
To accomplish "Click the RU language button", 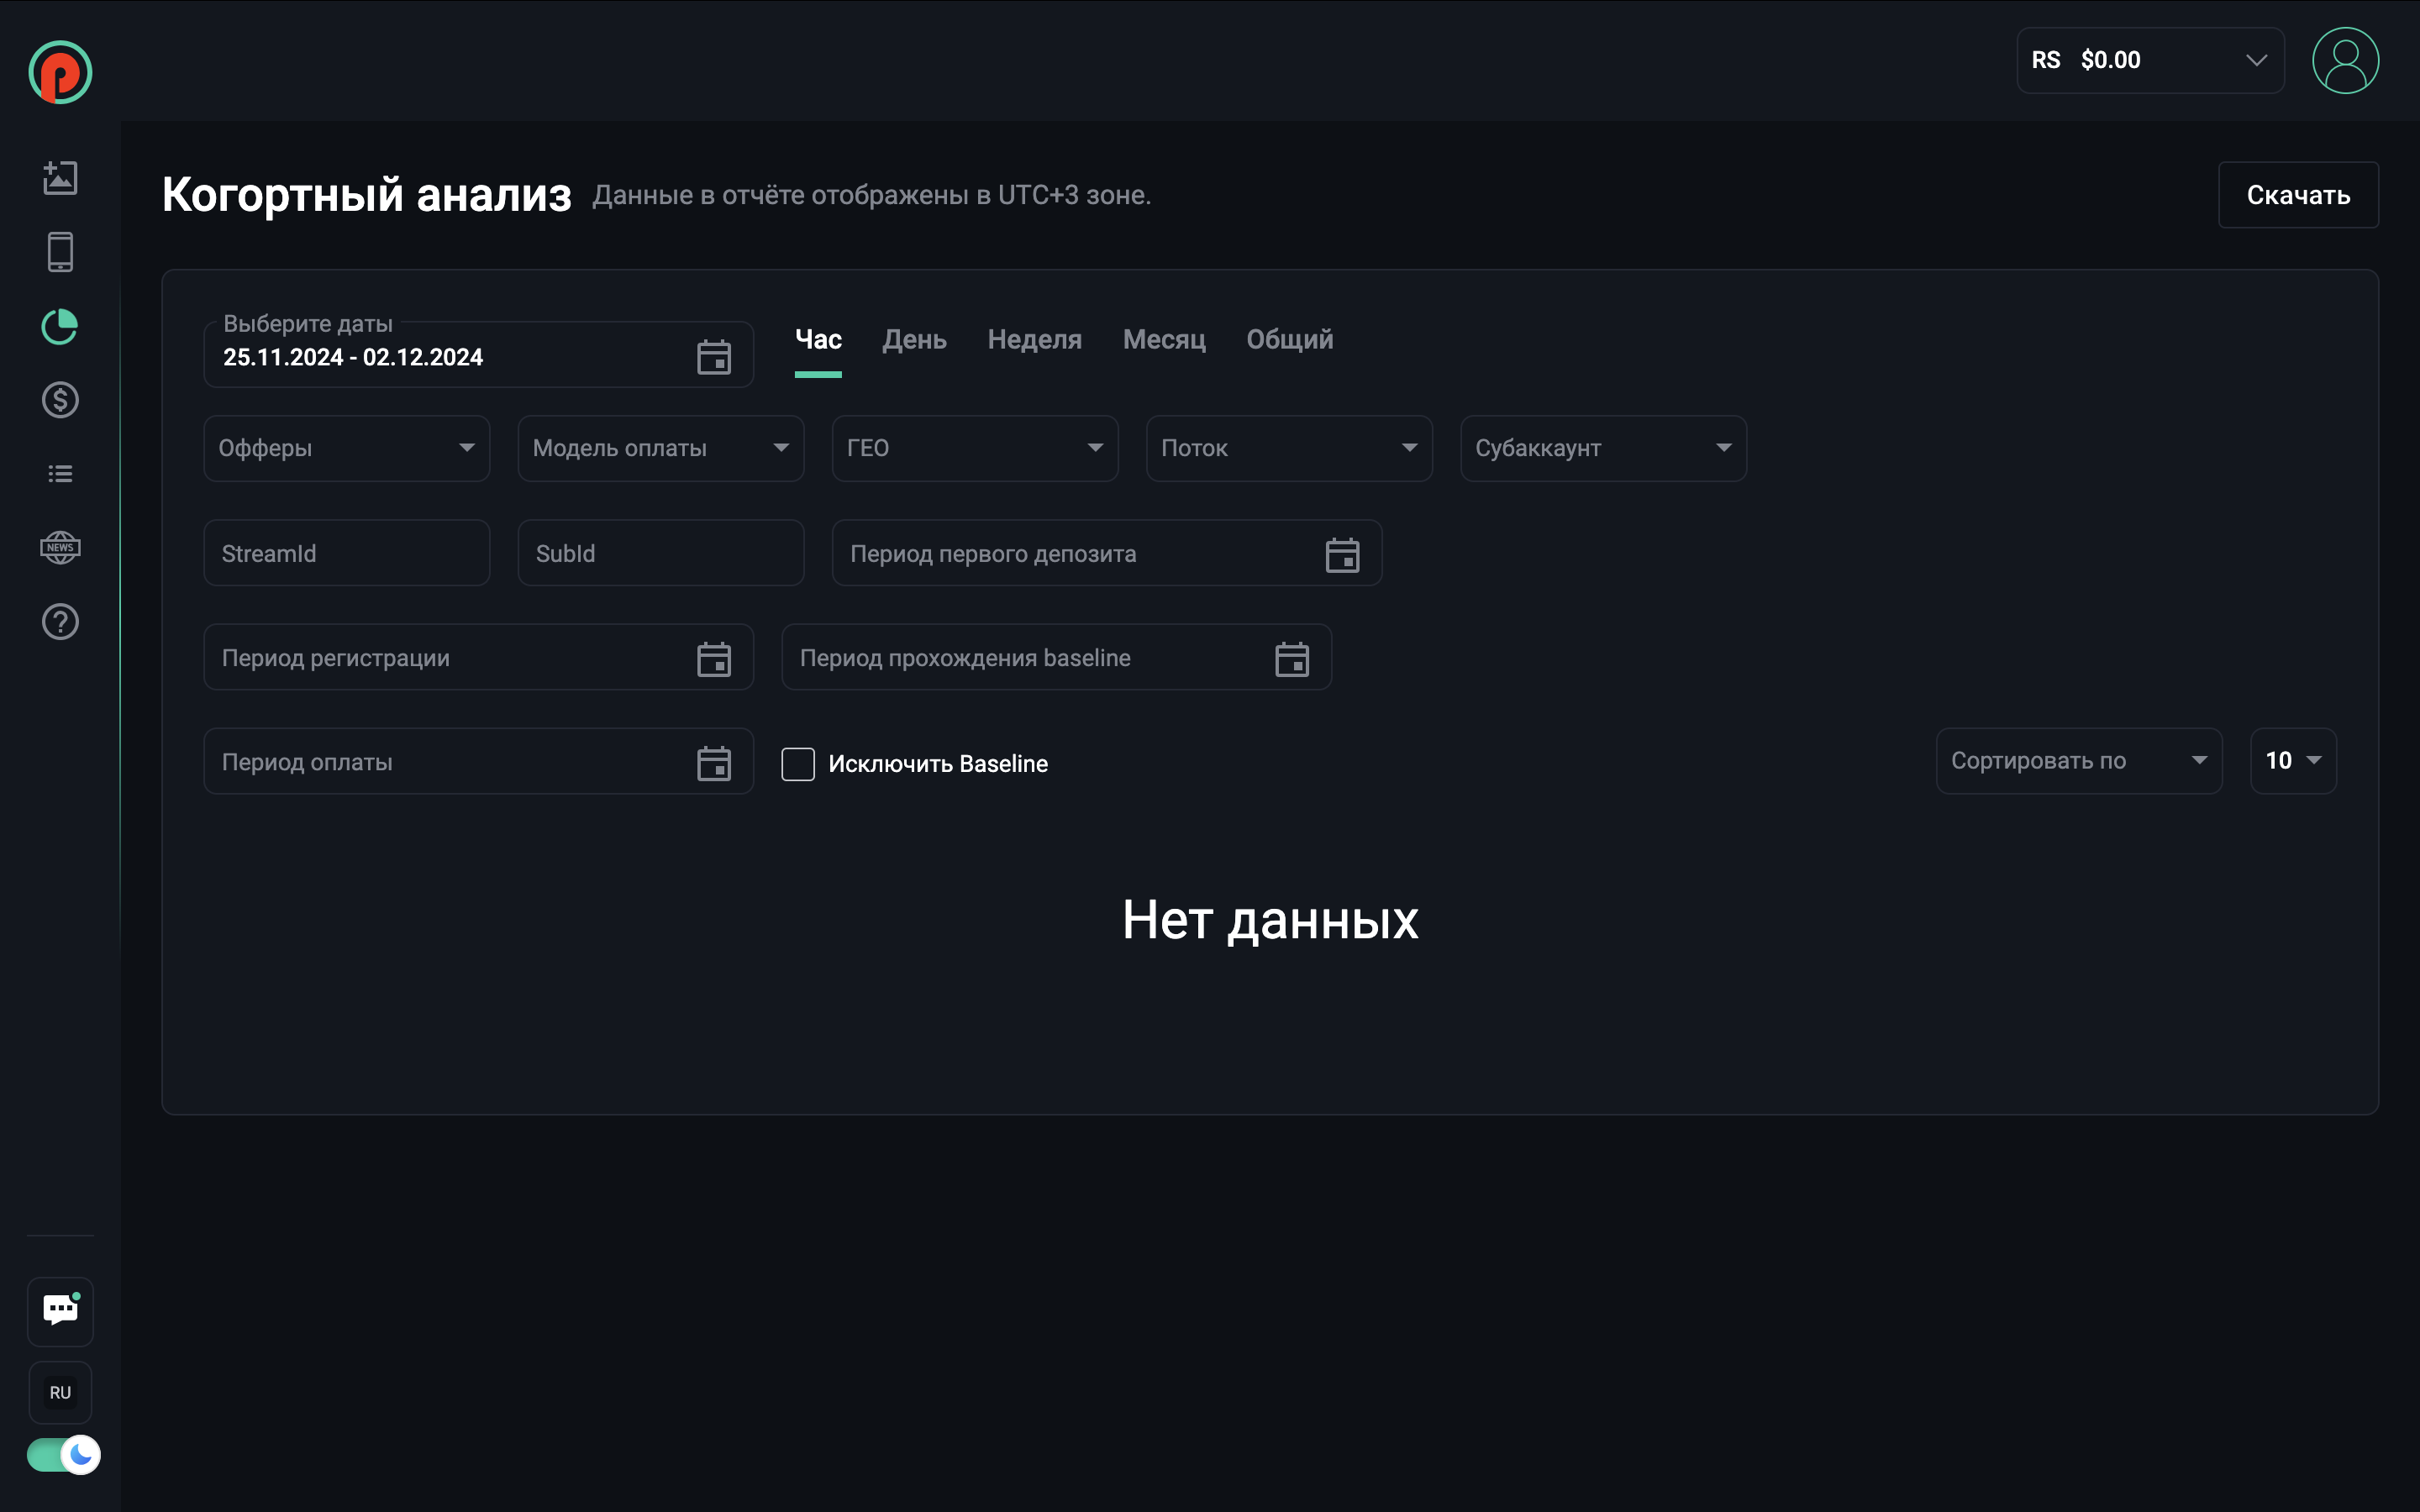I will pos(60,1392).
